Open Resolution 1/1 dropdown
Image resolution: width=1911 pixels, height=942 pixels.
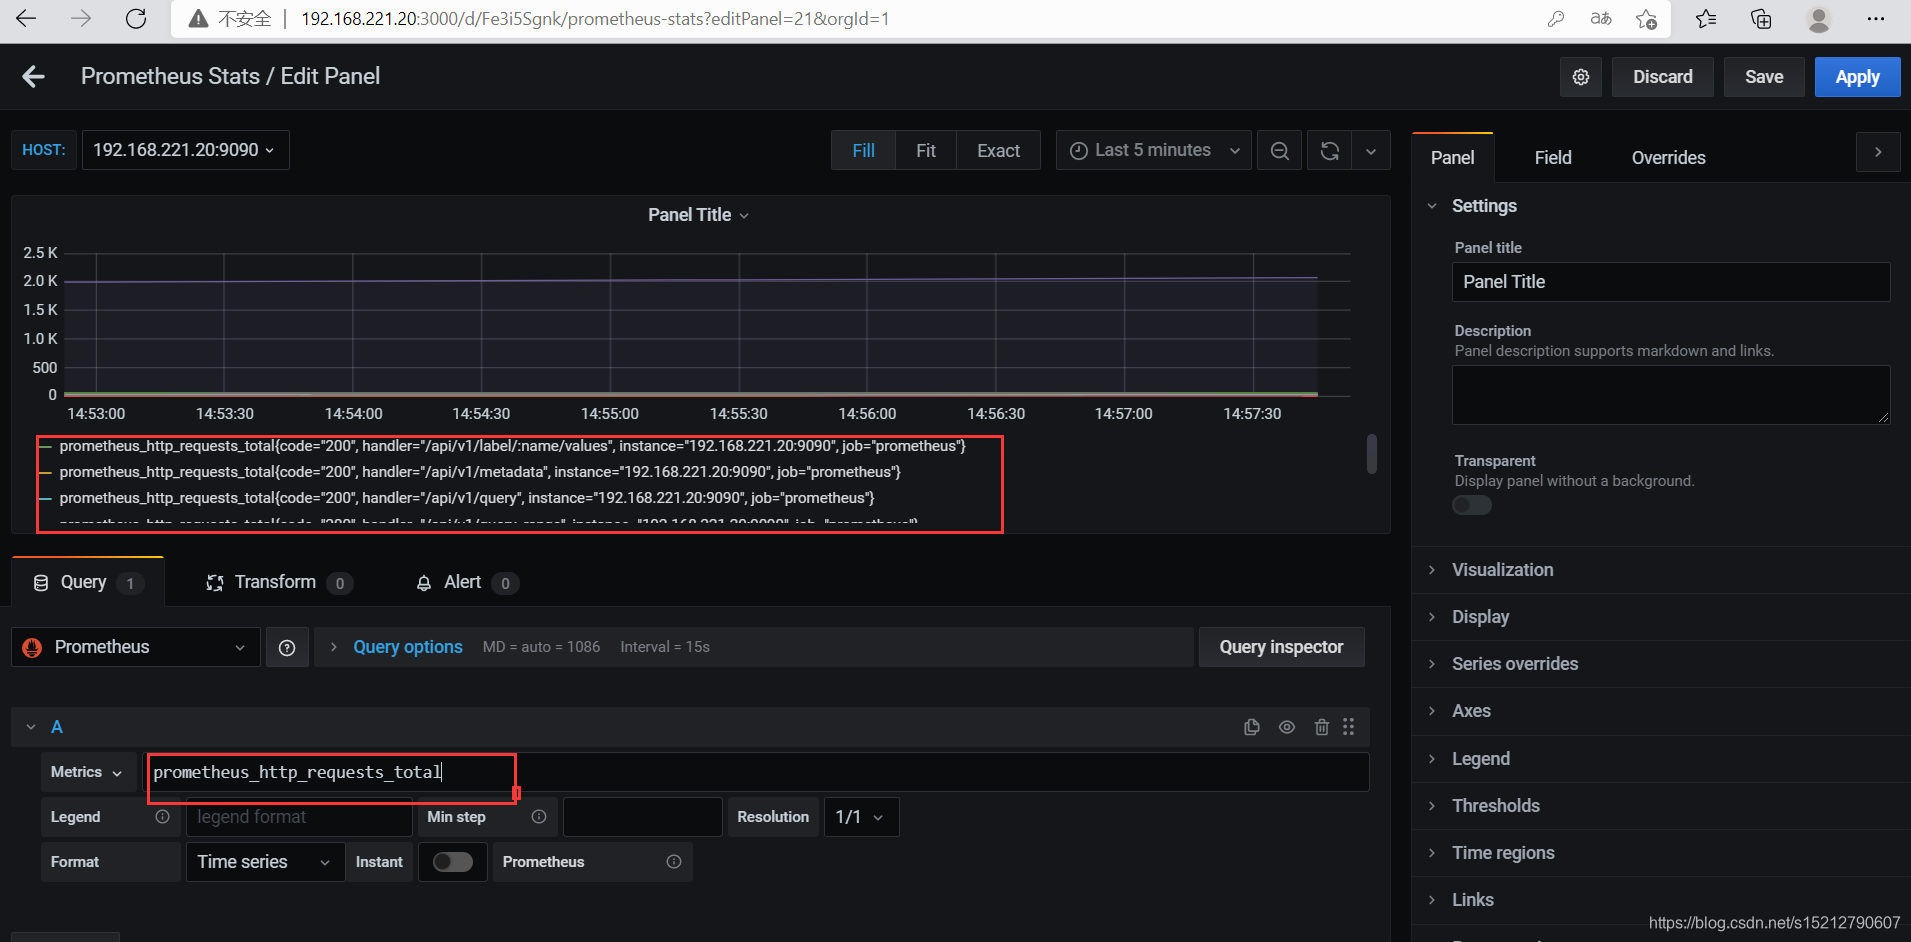click(861, 817)
